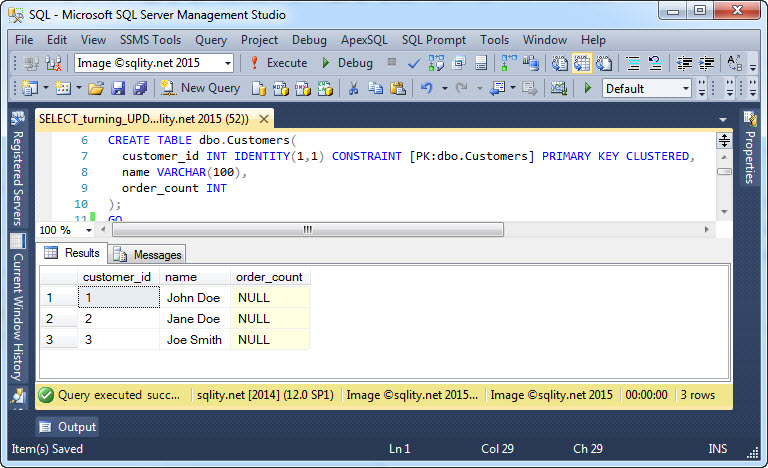Click the Analysis Services XMLA Query icon
768x468 pixels.
[325, 89]
